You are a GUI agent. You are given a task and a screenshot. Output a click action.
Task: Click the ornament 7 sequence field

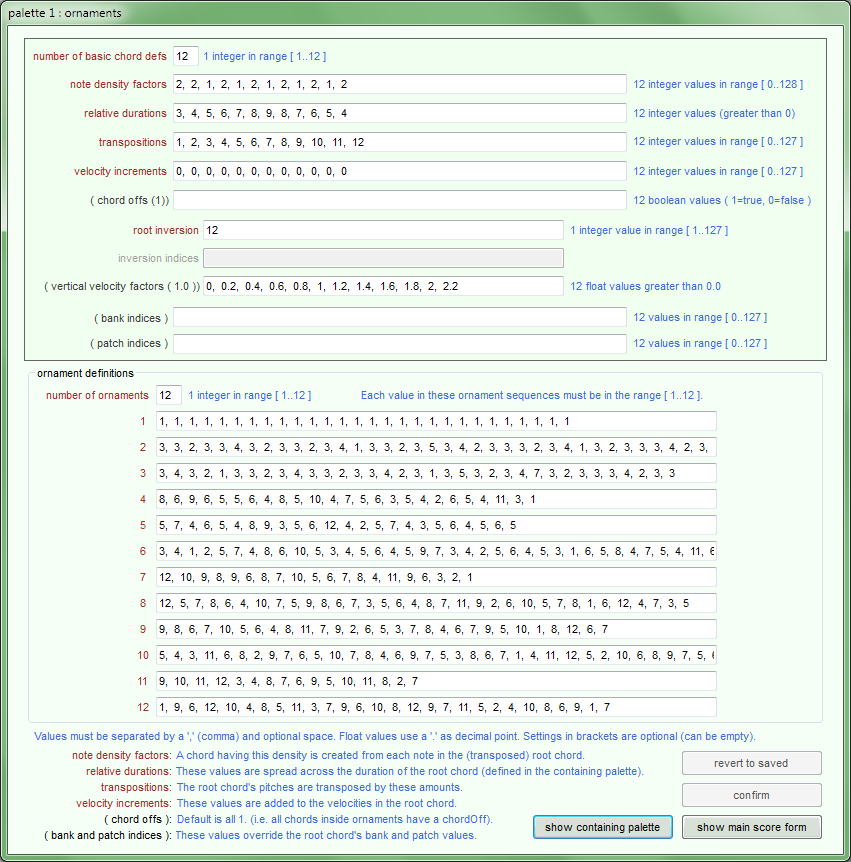pyautogui.click(x=436, y=577)
